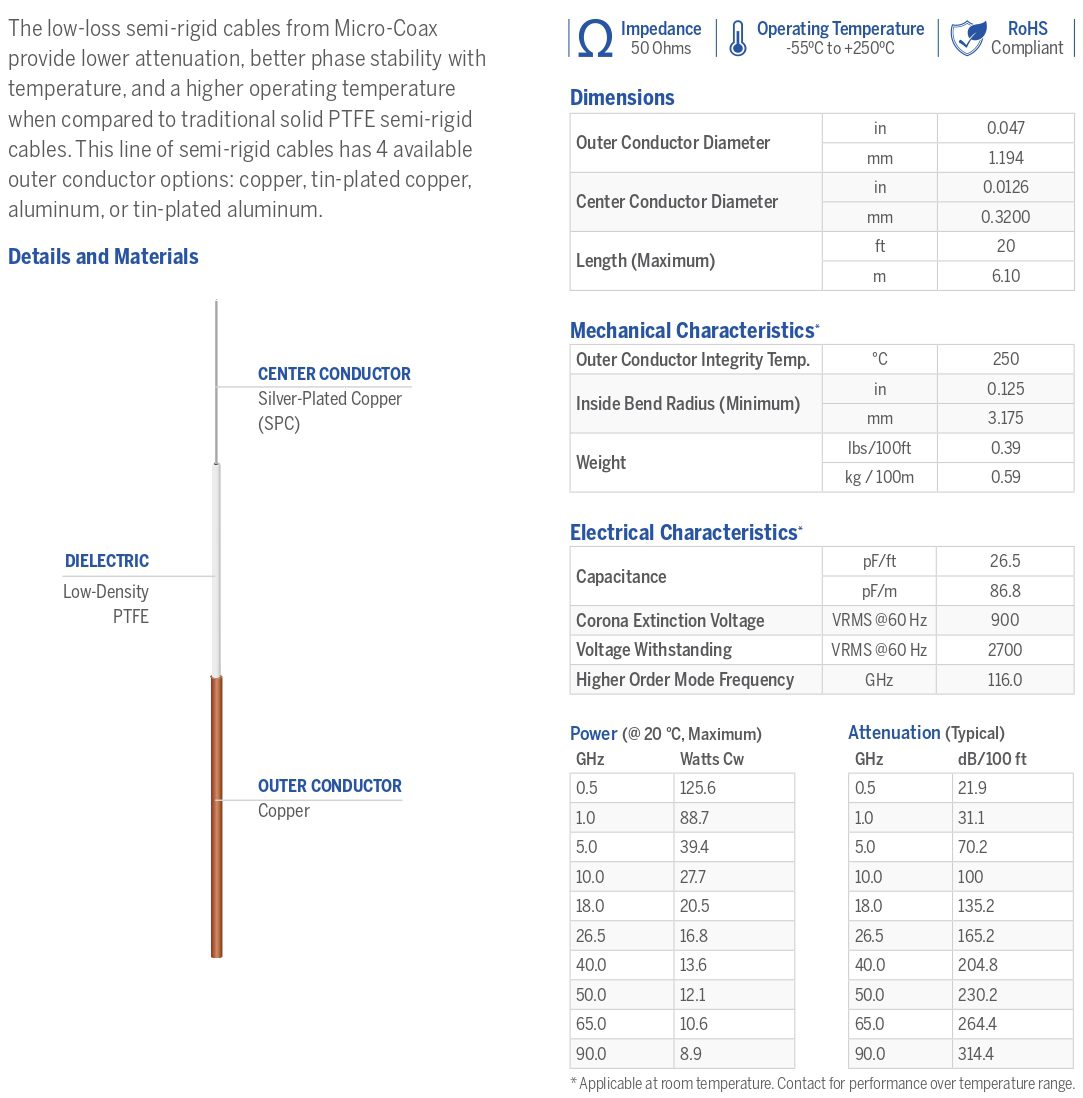Click the Corona Extinction Voltage value 900
Viewport: 1083px width, 1098px height.
[x=1005, y=620]
